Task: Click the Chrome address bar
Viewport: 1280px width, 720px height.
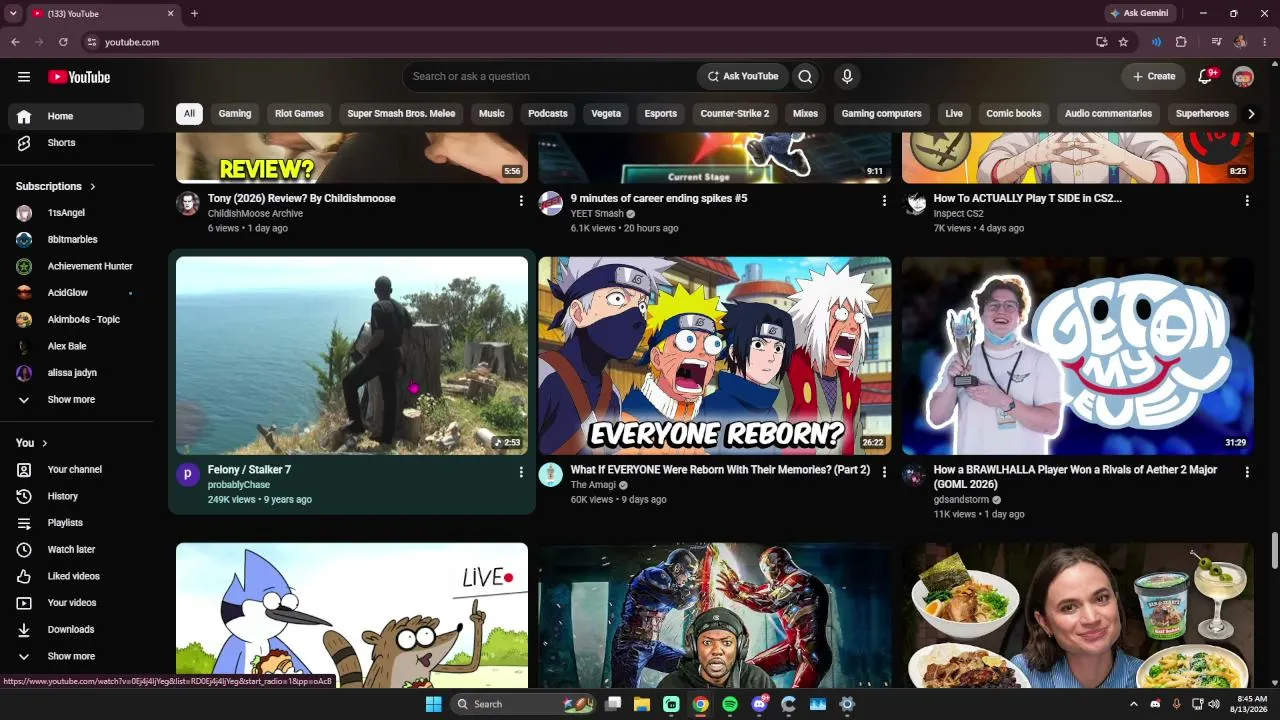Action: click(590, 42)
